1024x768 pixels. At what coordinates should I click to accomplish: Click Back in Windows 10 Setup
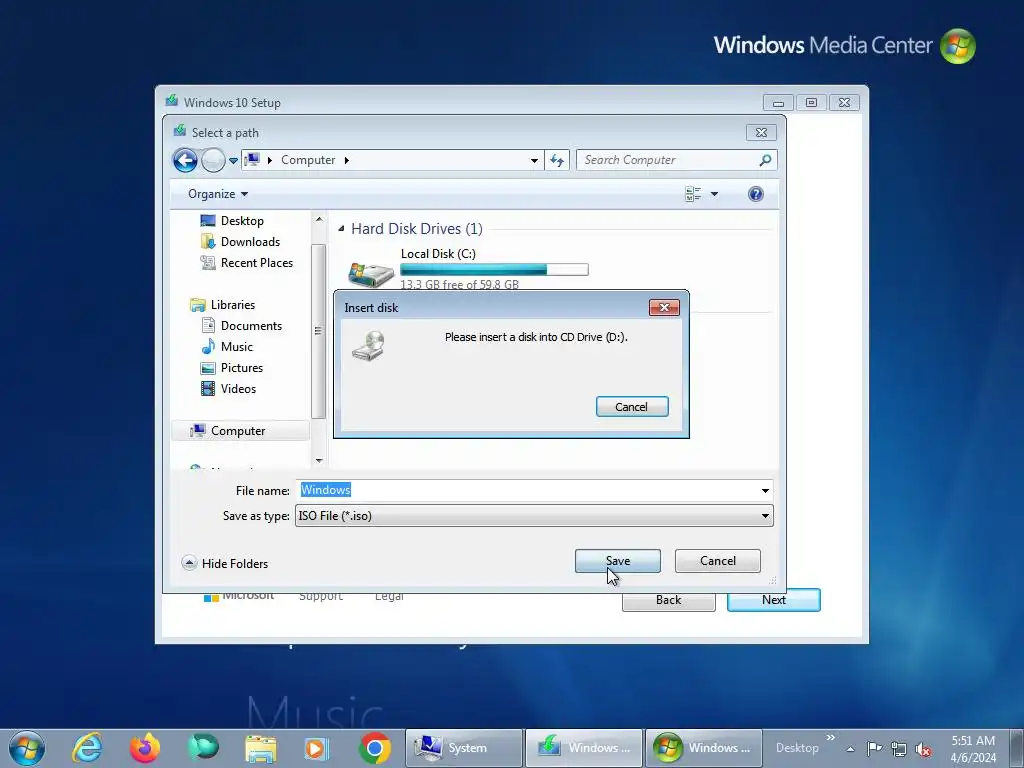(669, 600)
